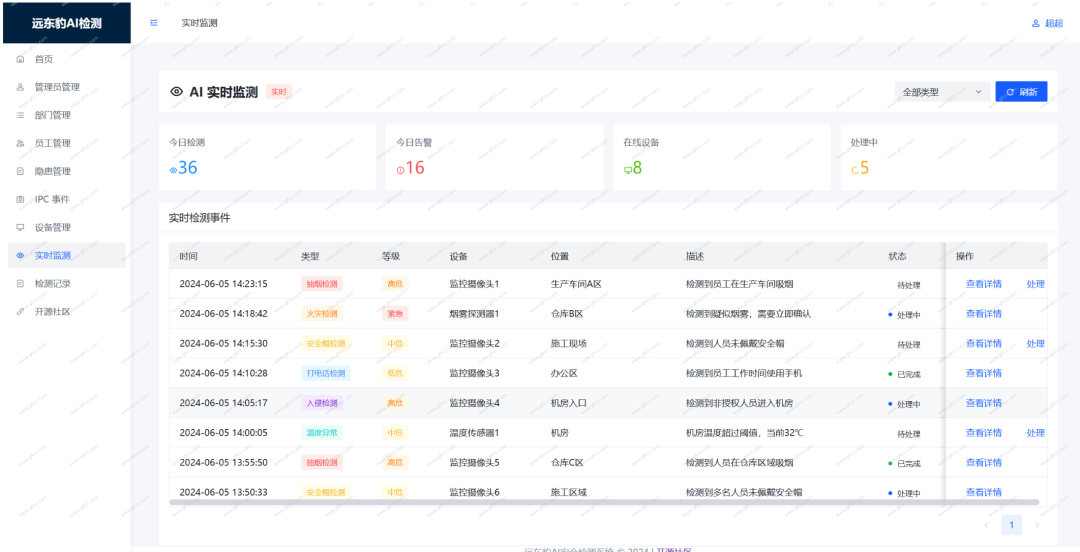Open 检测记录 from the sidebar
The image size is (1080, 552).
pyautogui.click(x=66, y=283)
